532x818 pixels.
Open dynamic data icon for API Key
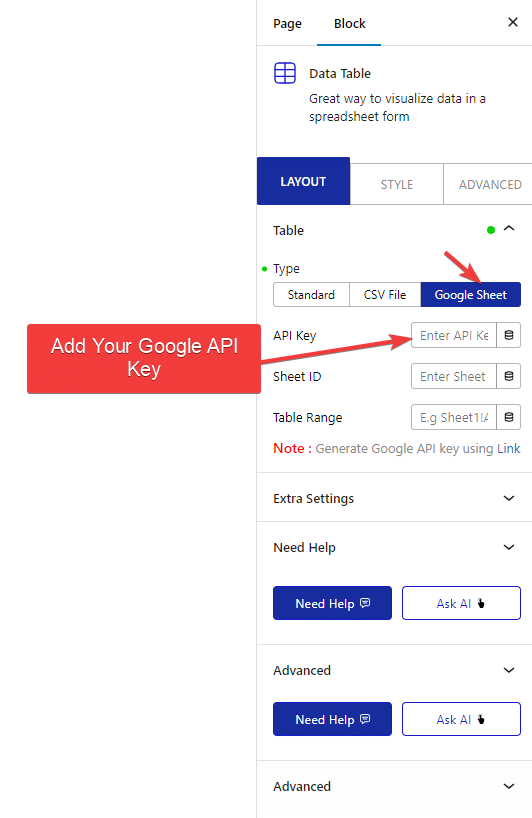(509, 335)
